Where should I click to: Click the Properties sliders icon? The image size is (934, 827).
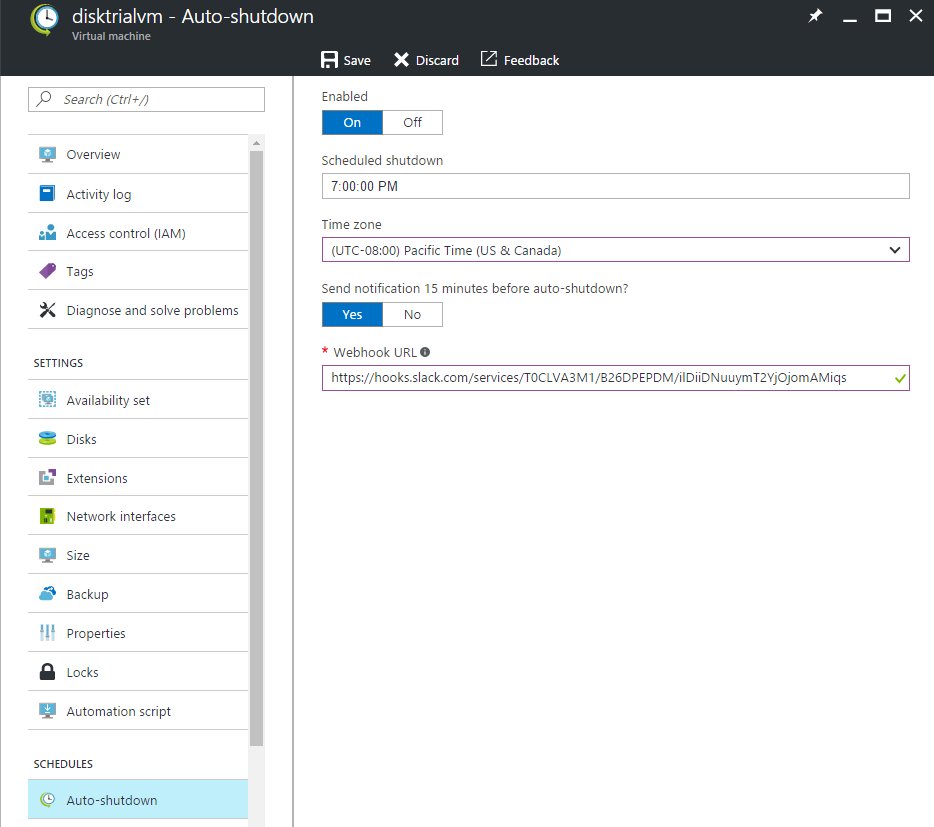(x=47, y=633)
